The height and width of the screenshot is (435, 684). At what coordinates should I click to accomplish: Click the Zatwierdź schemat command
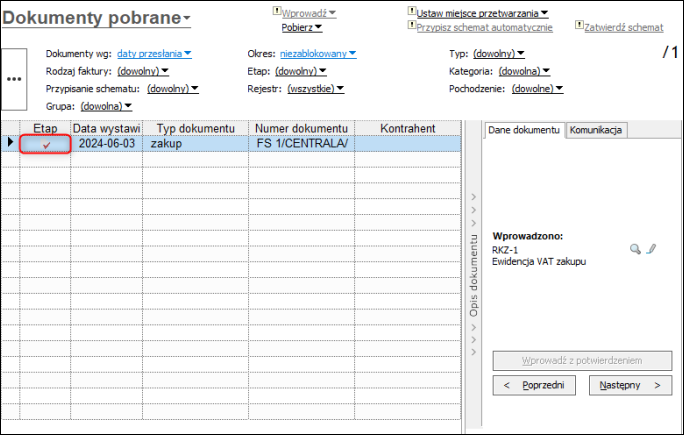click(623, 27)
